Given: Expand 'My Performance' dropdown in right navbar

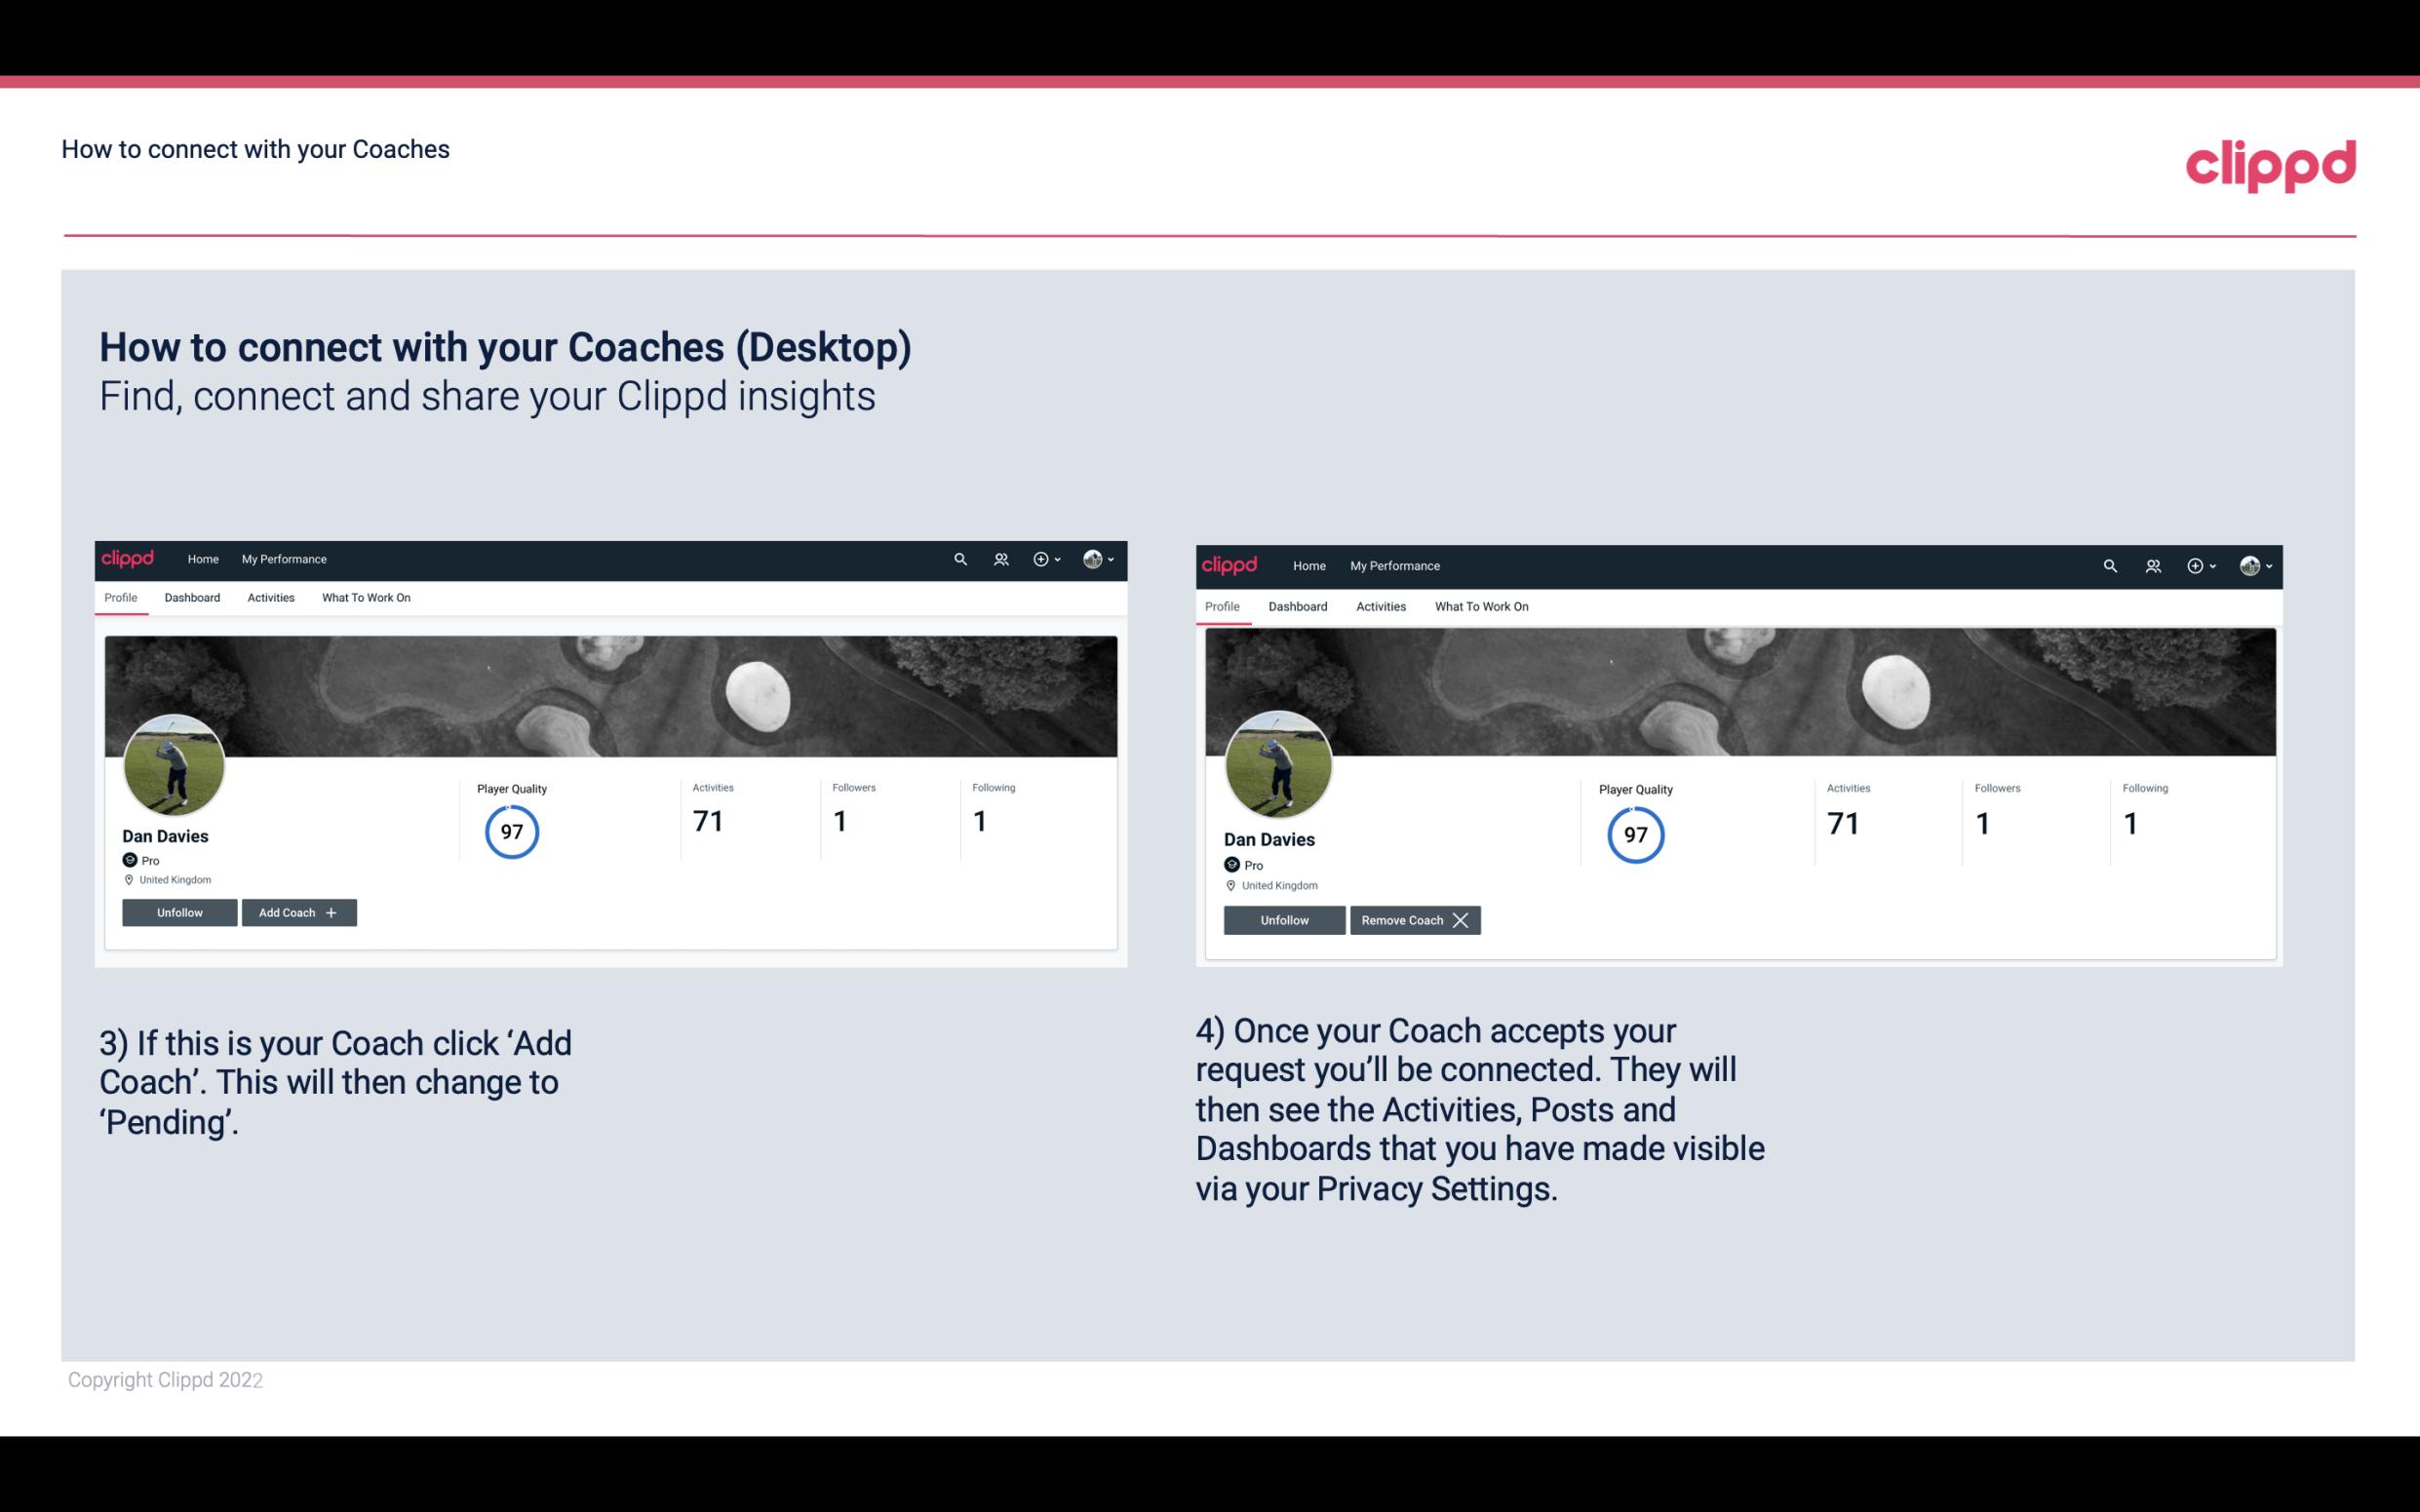Looking at the screenshot, I should point(1394,564).
